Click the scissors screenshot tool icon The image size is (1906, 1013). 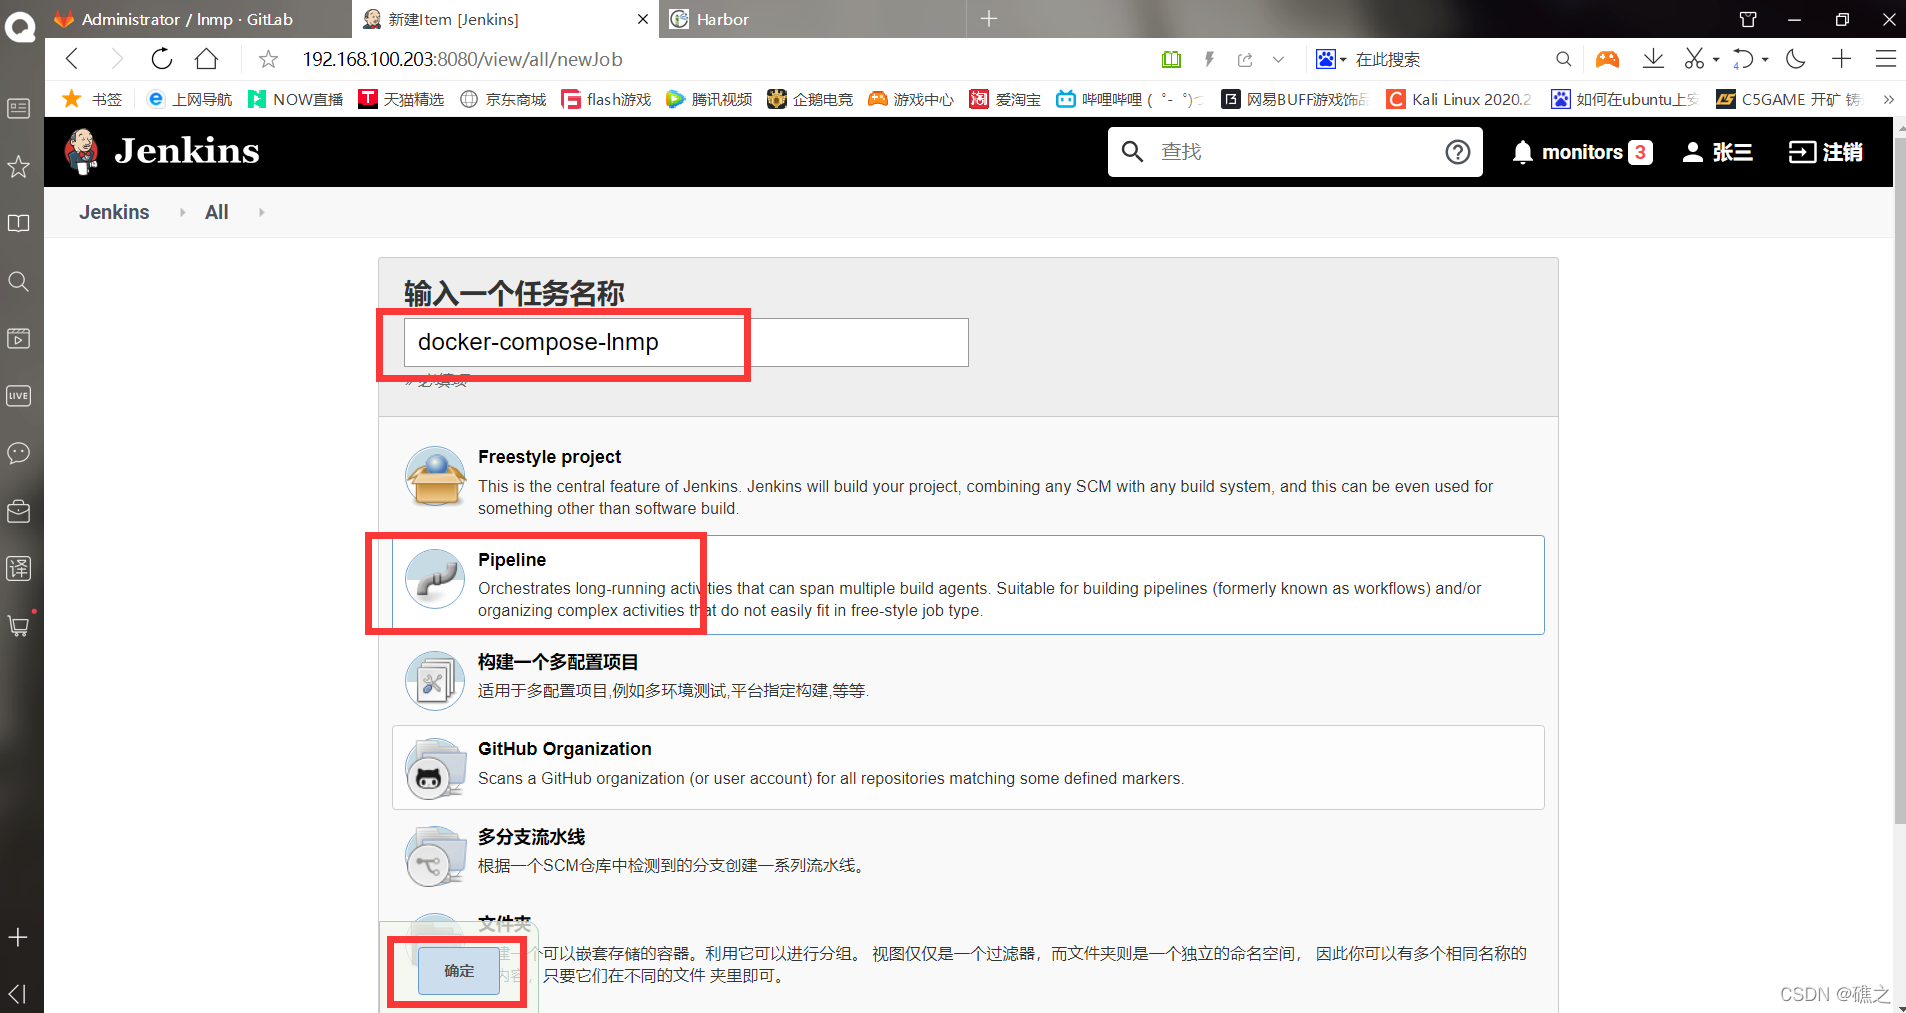tap(1693, 59)
